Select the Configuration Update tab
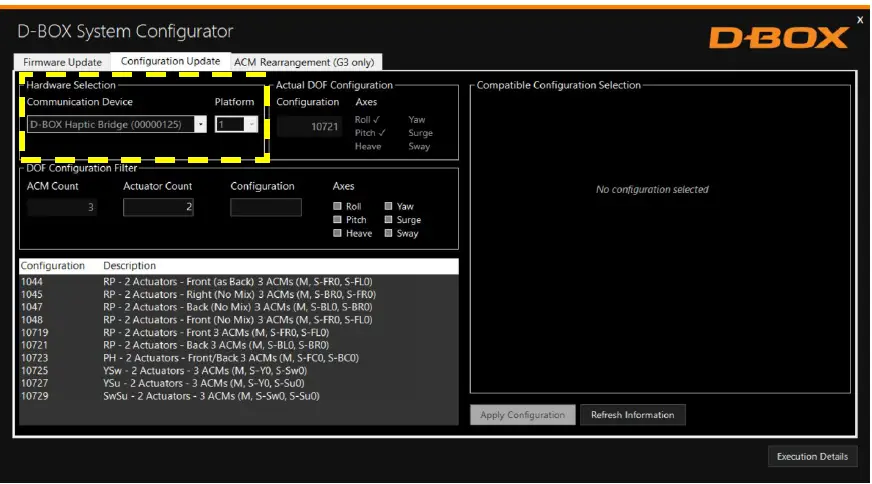Screen dimensions: 872x484 (170, 61)
